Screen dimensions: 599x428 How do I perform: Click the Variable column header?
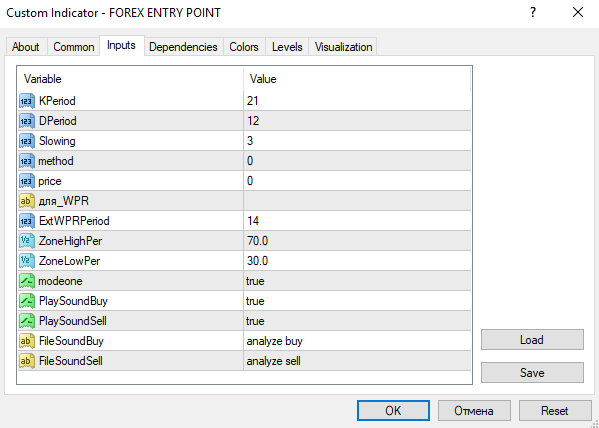[130, 79]
